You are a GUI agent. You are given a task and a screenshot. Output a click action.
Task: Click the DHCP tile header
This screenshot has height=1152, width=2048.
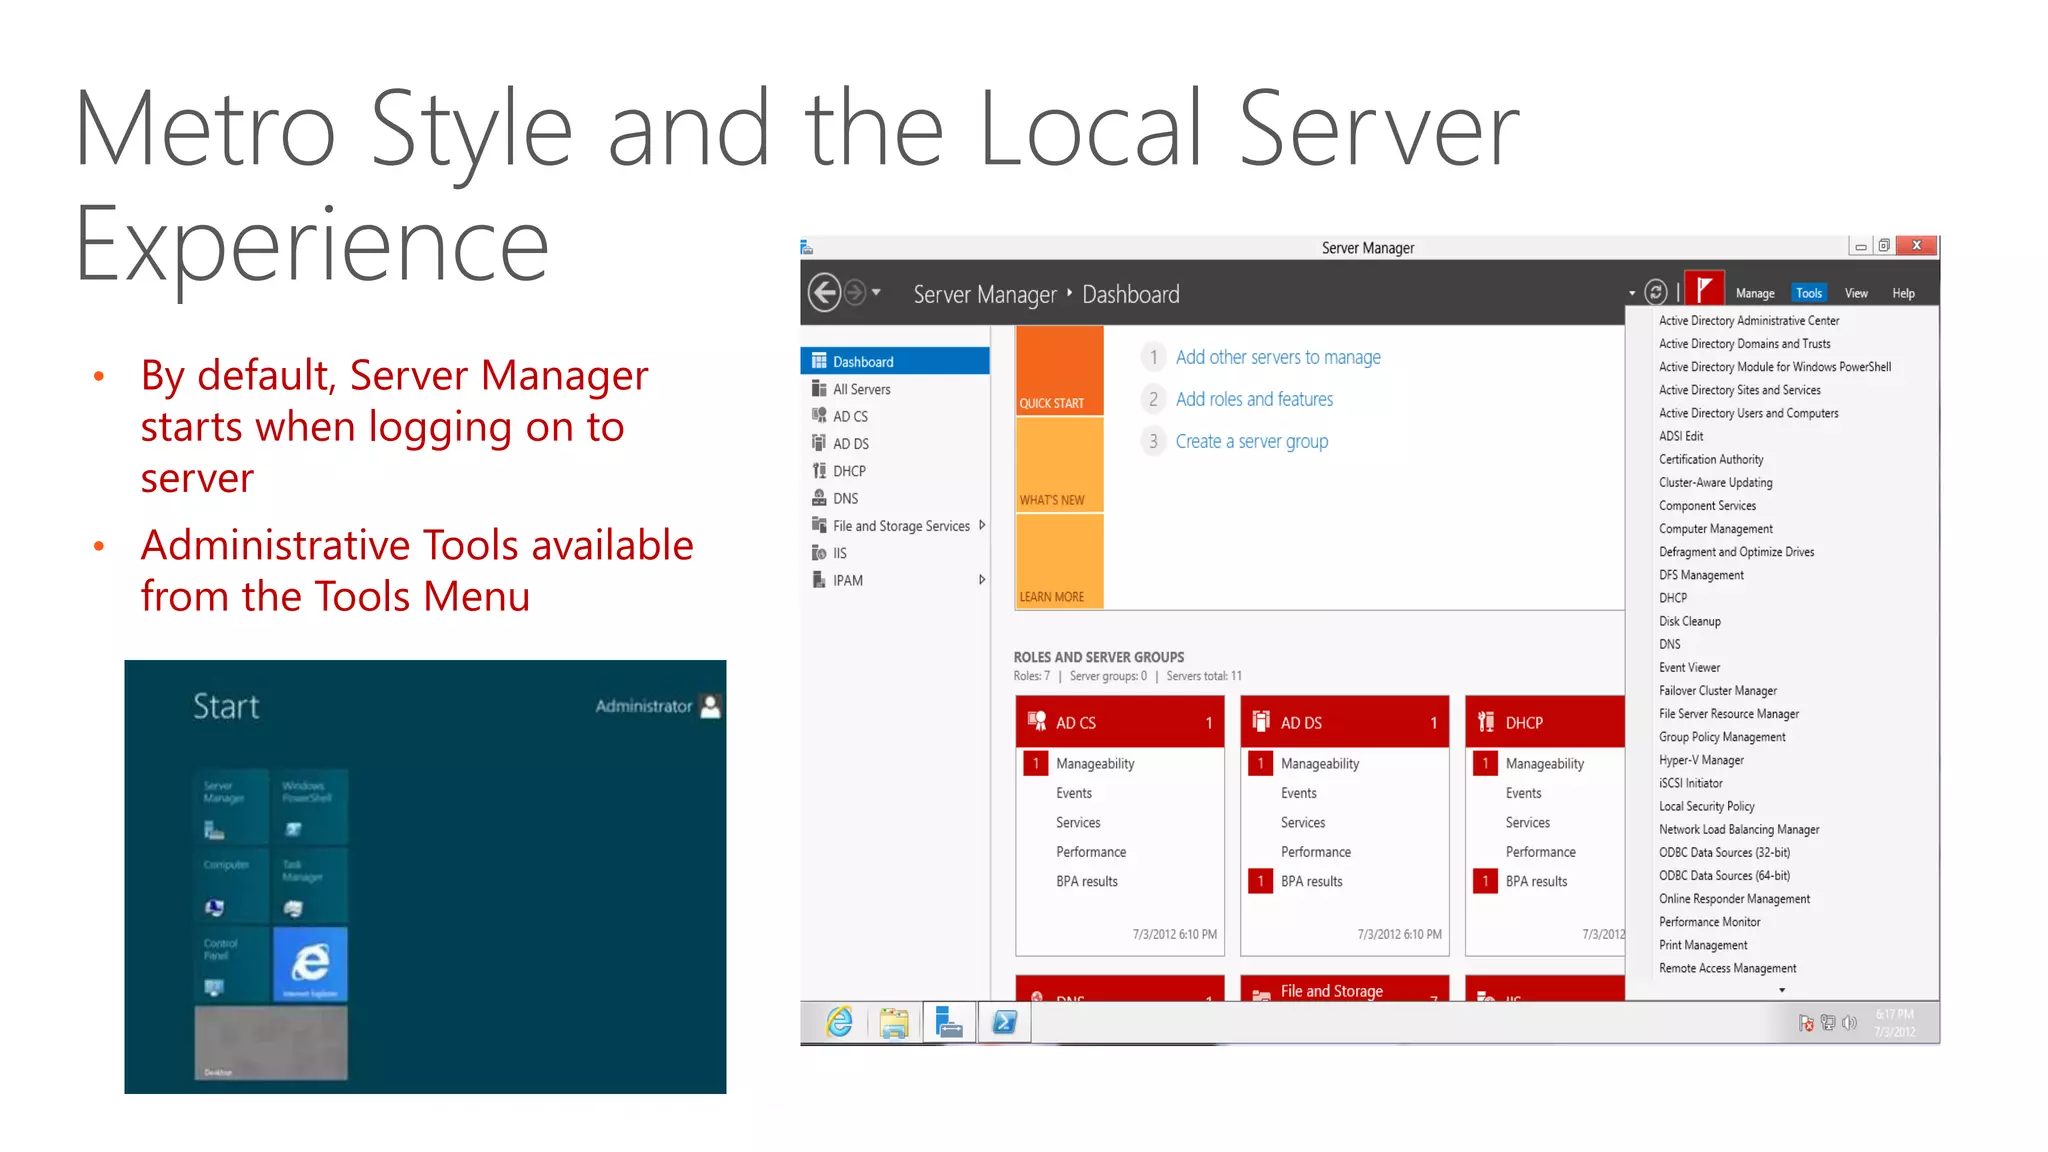click(x=1545, y=722)
